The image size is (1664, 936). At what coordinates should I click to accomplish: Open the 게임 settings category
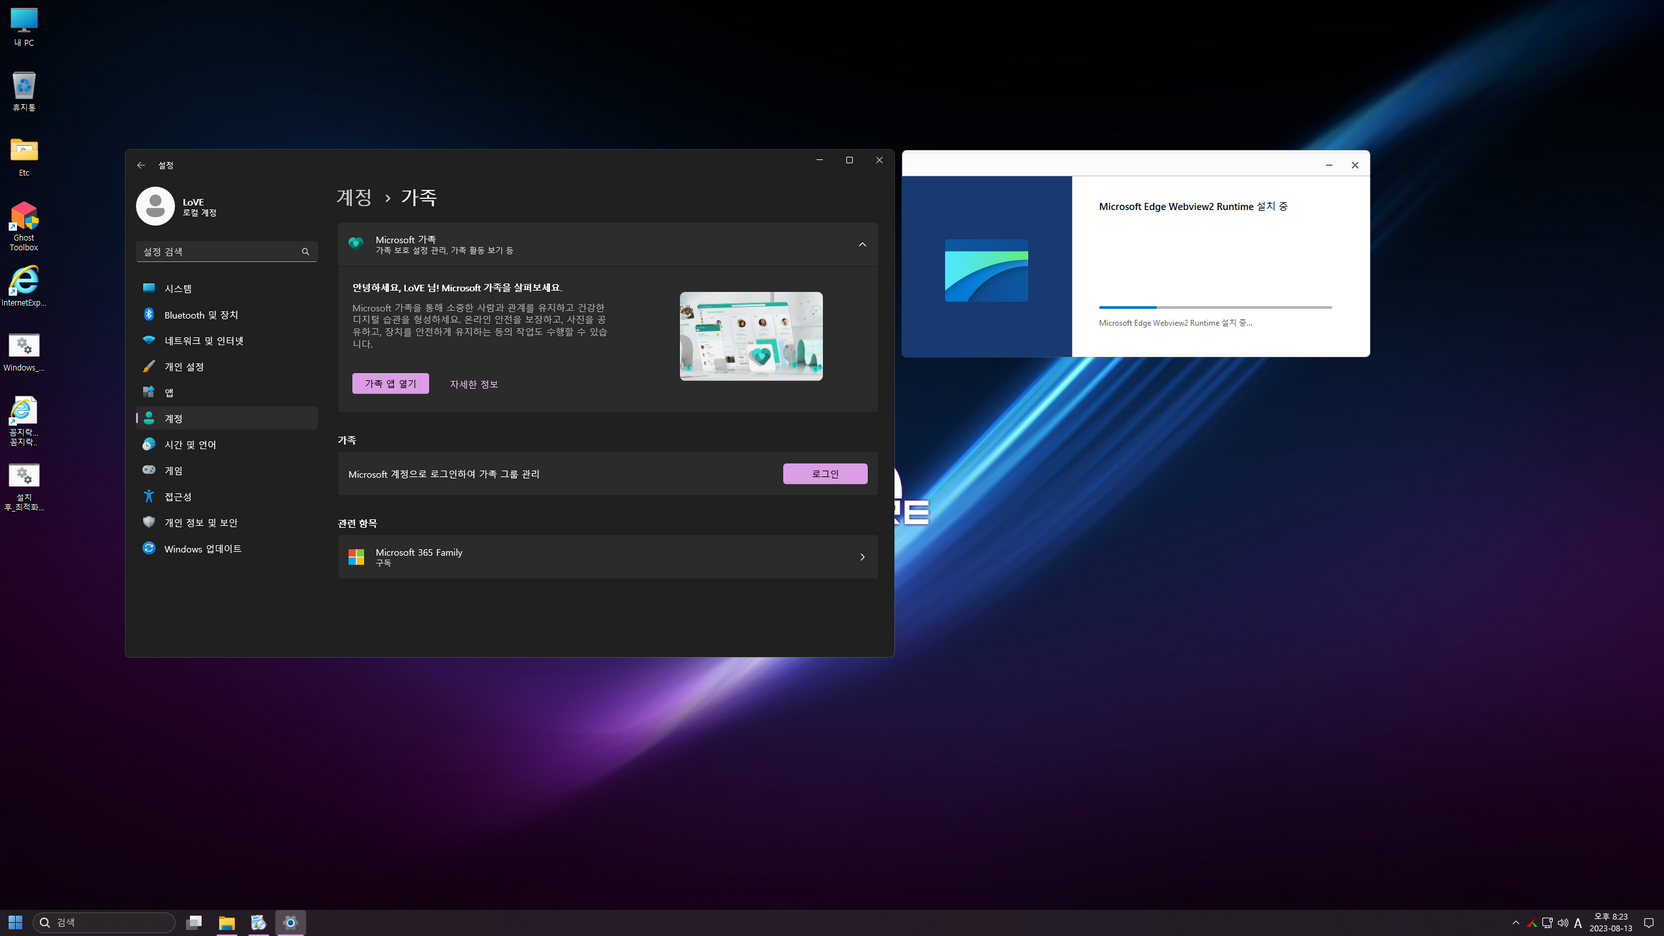coord(227,470)
